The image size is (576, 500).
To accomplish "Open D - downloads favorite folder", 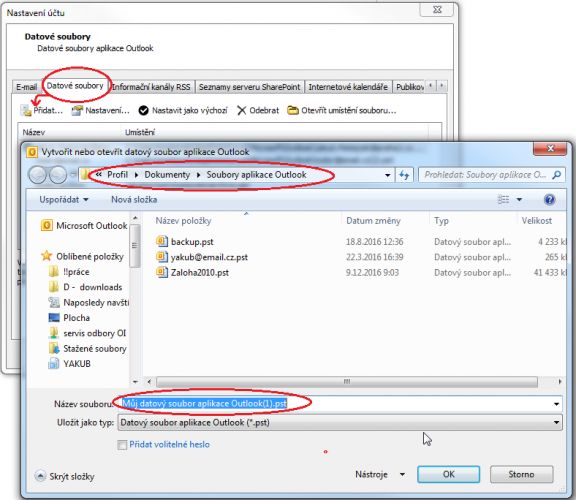I will coord(85,287).
